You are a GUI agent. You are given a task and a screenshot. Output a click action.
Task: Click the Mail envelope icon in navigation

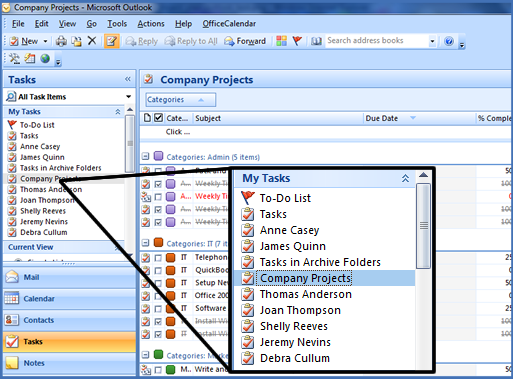click(x=12, y=277)
